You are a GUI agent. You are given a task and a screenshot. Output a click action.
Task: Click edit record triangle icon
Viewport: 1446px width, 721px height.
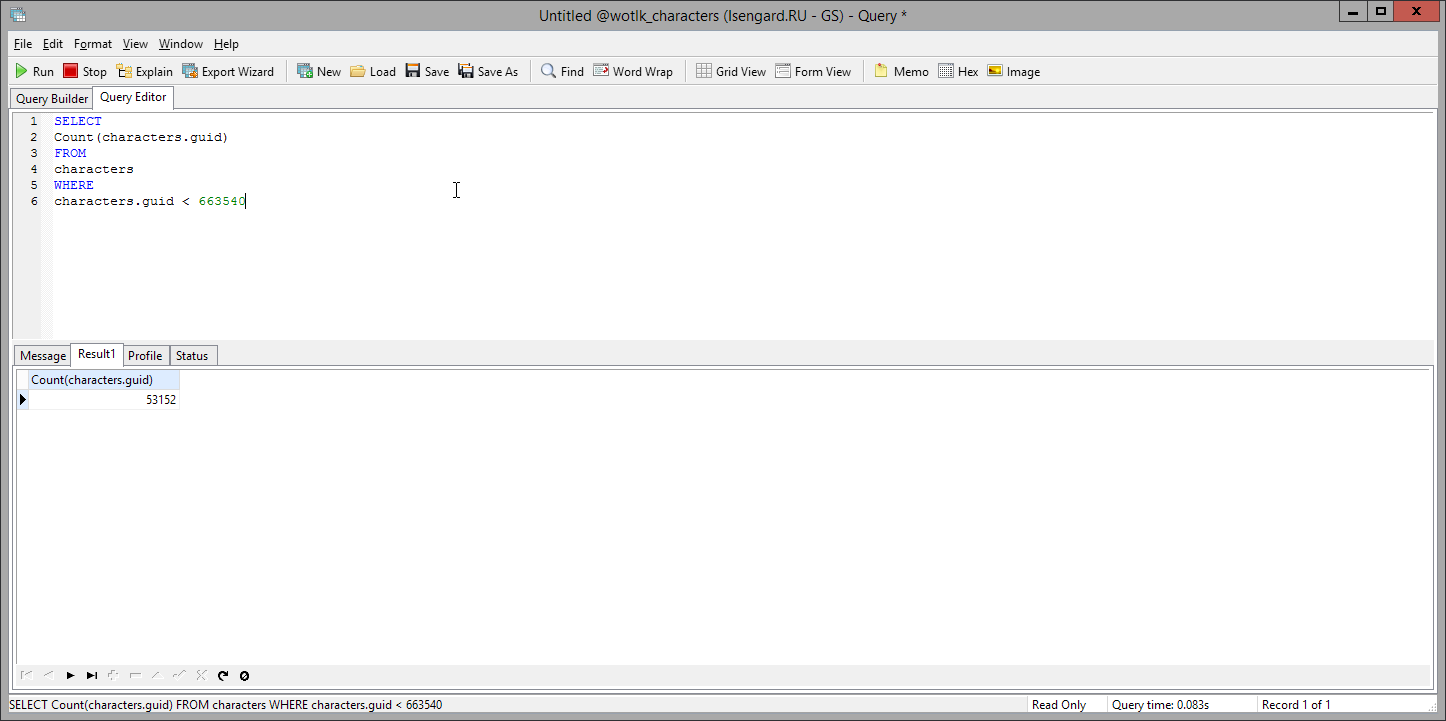157,676
